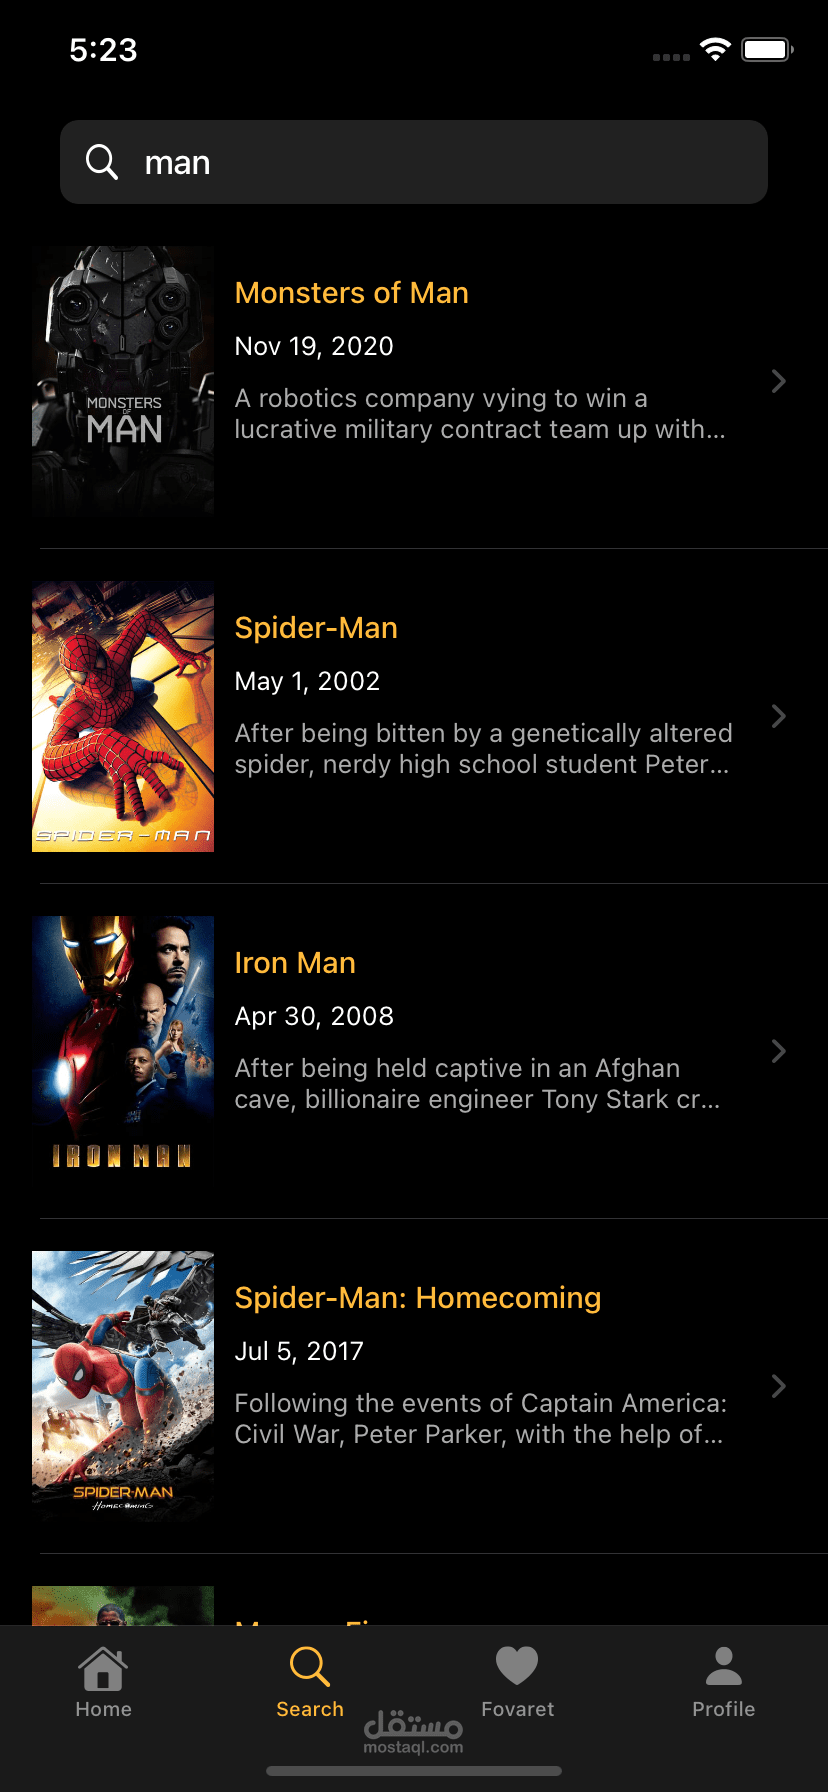View the Spider-Man 2002 poster thumbnail
828x1792 pixels.
[x=123, y=716]
